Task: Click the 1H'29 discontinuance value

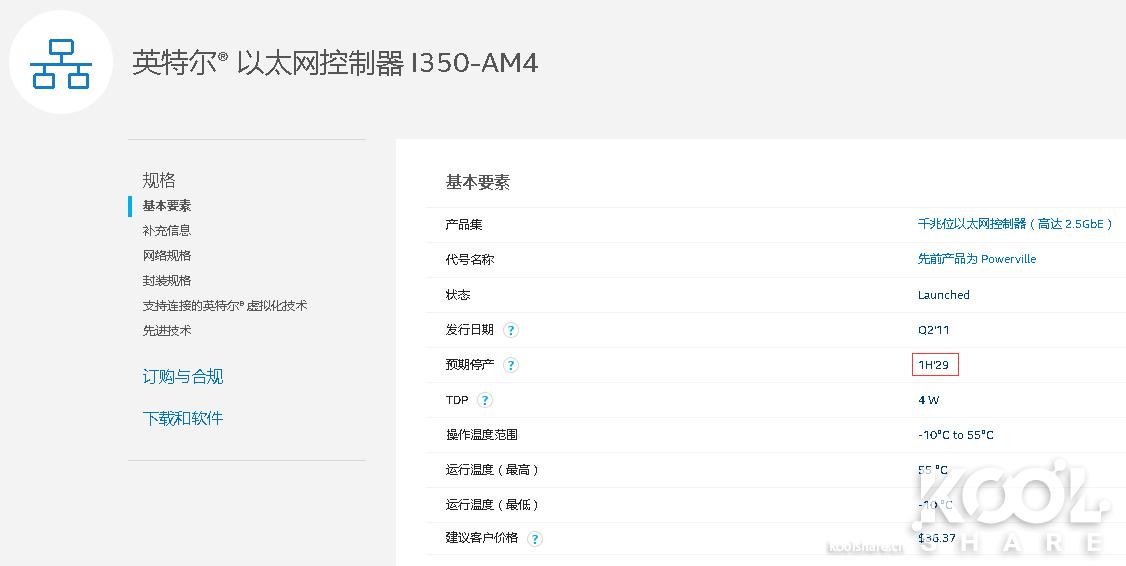Action: (934, 365)
